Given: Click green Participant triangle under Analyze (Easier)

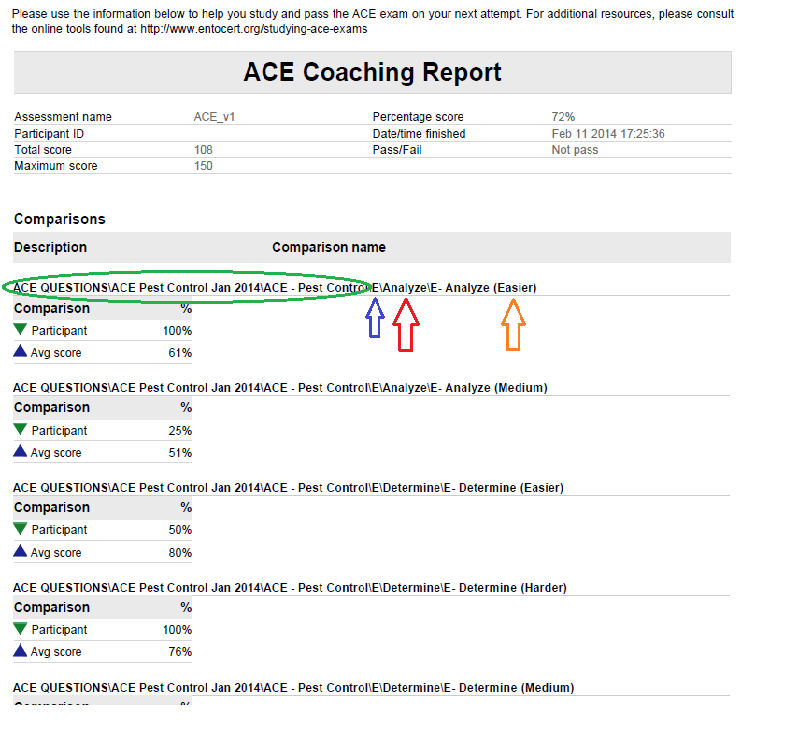Looking at the screenshot, I should 20,330.
